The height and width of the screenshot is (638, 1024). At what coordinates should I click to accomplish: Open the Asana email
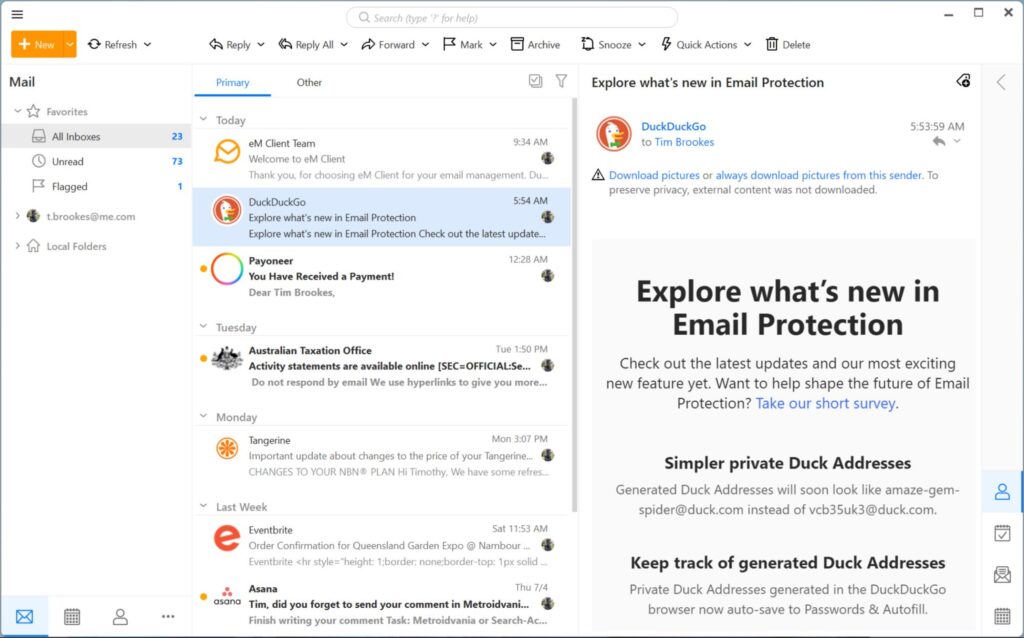coord(382,604)
